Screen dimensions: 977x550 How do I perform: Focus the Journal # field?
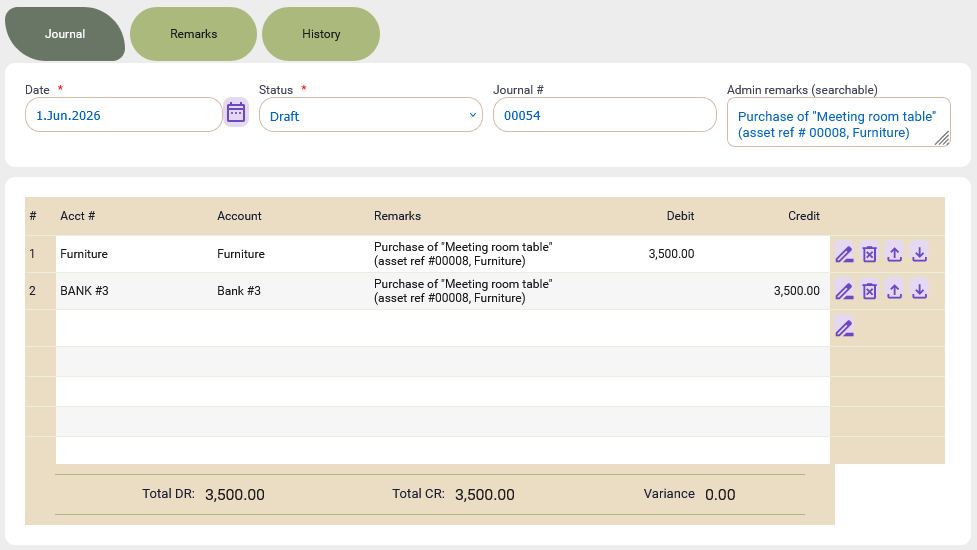pos(604,115)
